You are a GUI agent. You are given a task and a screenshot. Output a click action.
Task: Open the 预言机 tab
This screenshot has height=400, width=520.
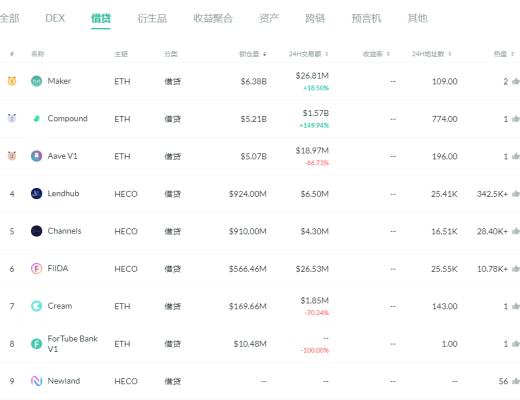pos(366,18)
